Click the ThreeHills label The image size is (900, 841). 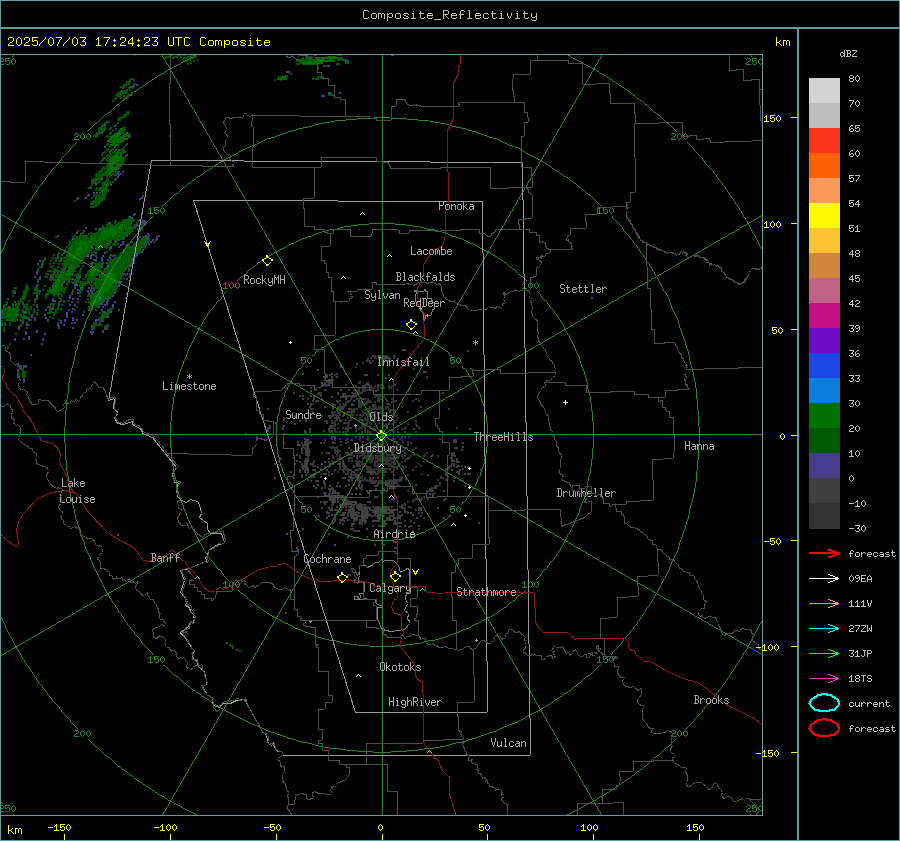point(503,437)
